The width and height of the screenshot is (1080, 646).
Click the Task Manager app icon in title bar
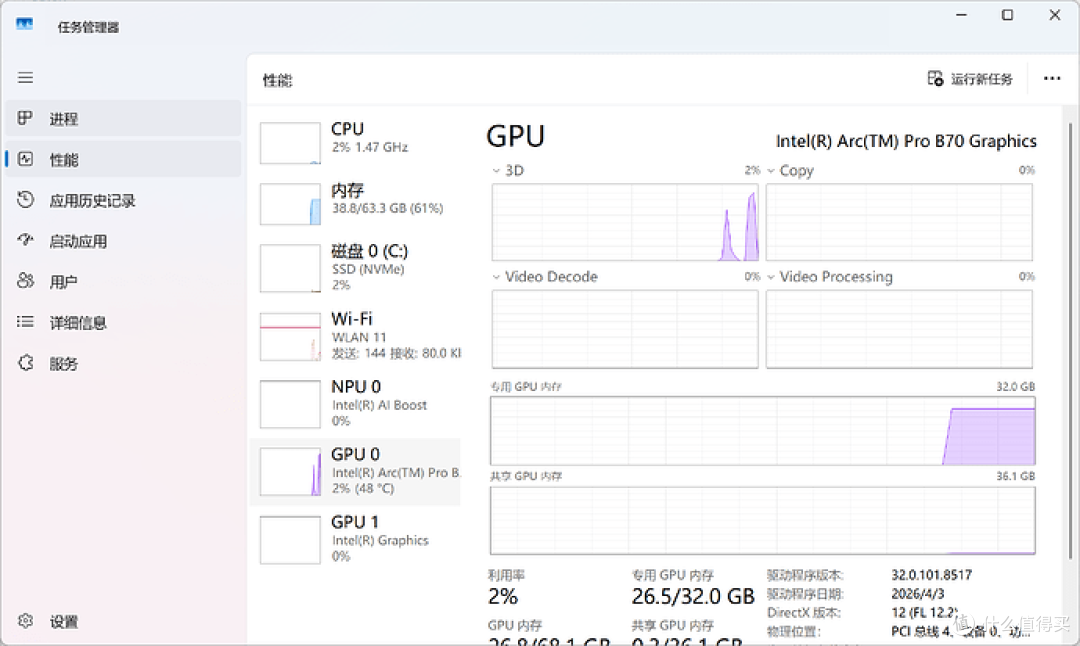point(25,25)
